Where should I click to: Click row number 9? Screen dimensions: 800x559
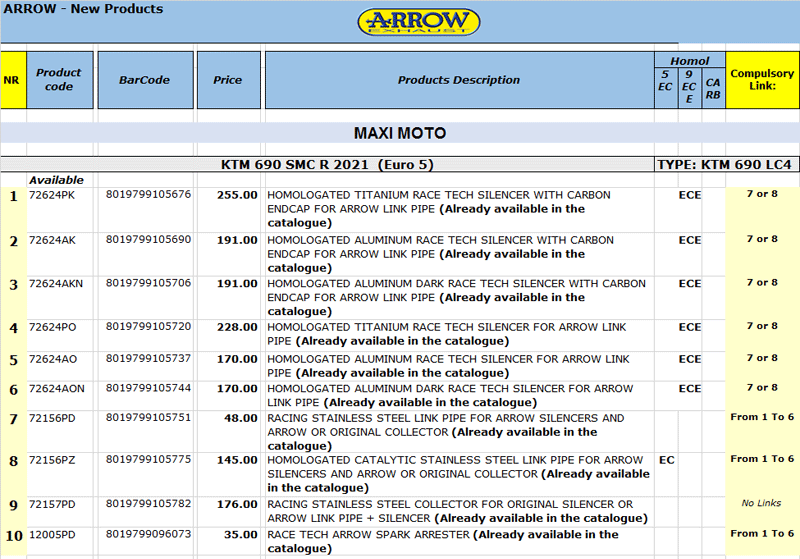(x=14, y=505)
